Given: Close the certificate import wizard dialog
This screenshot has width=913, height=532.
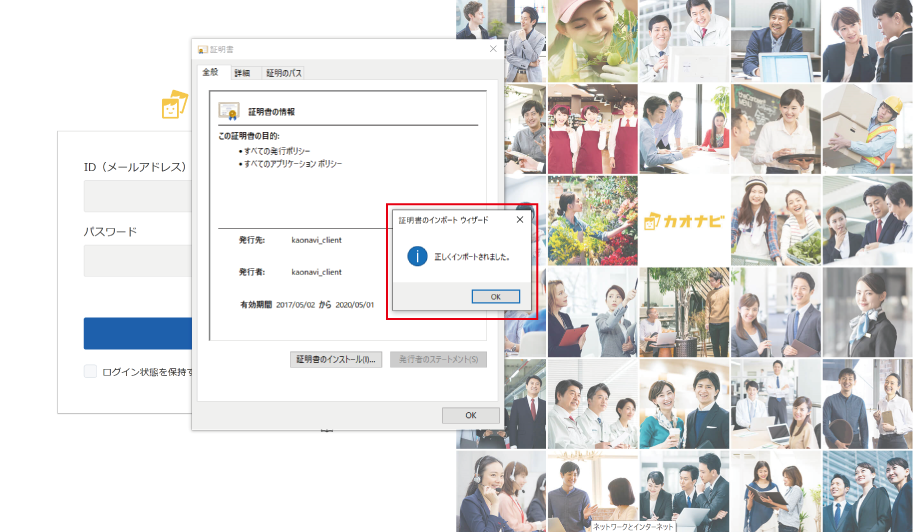Looking at the screenshot, I should pyautogui.click(x=519, y=219).
